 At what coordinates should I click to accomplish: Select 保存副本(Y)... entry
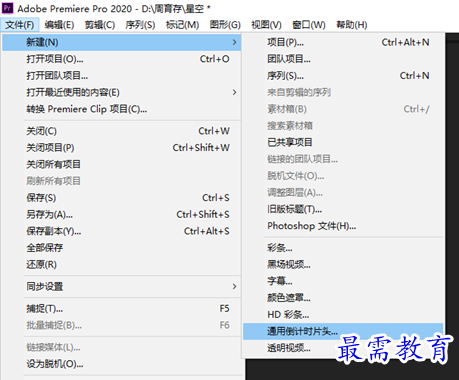point(121,231)
